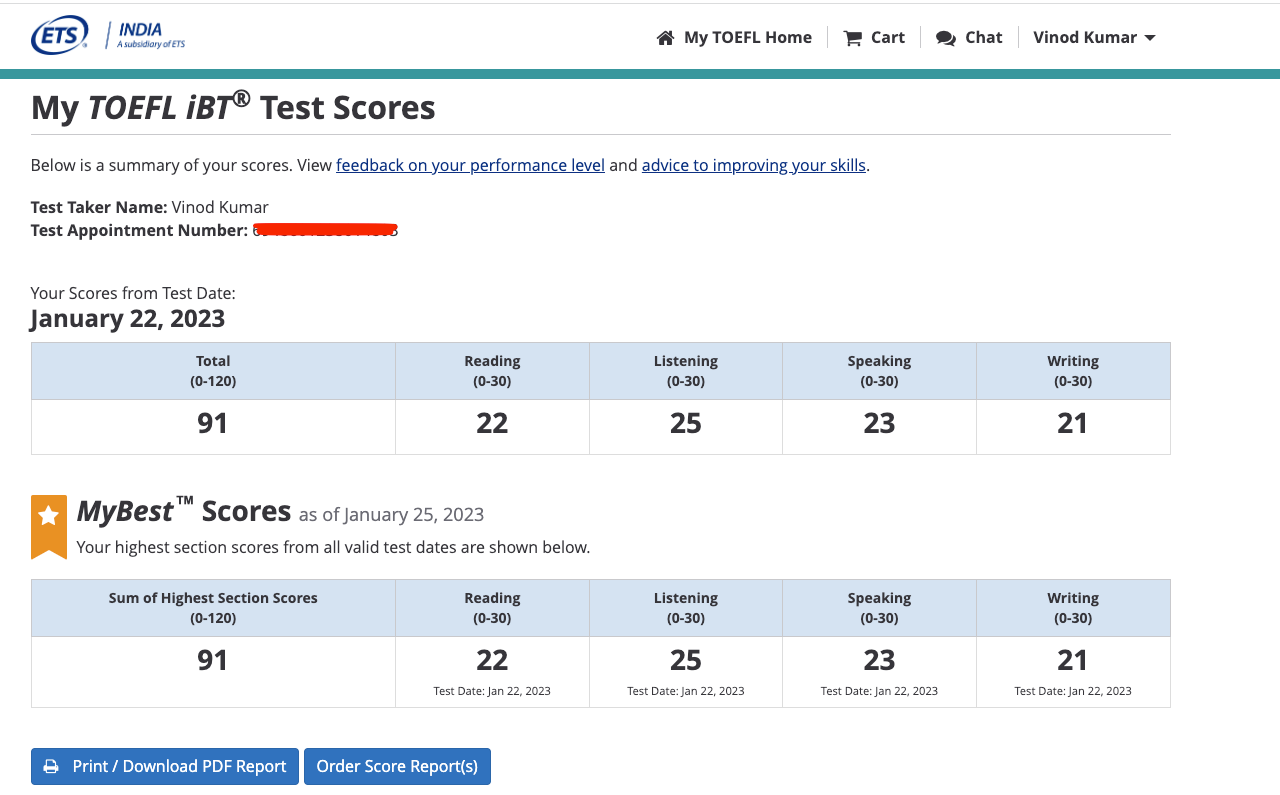This screenshot has width=1280, height=795.
Task: Open the chat bubble icon
Action: [944, 36]
